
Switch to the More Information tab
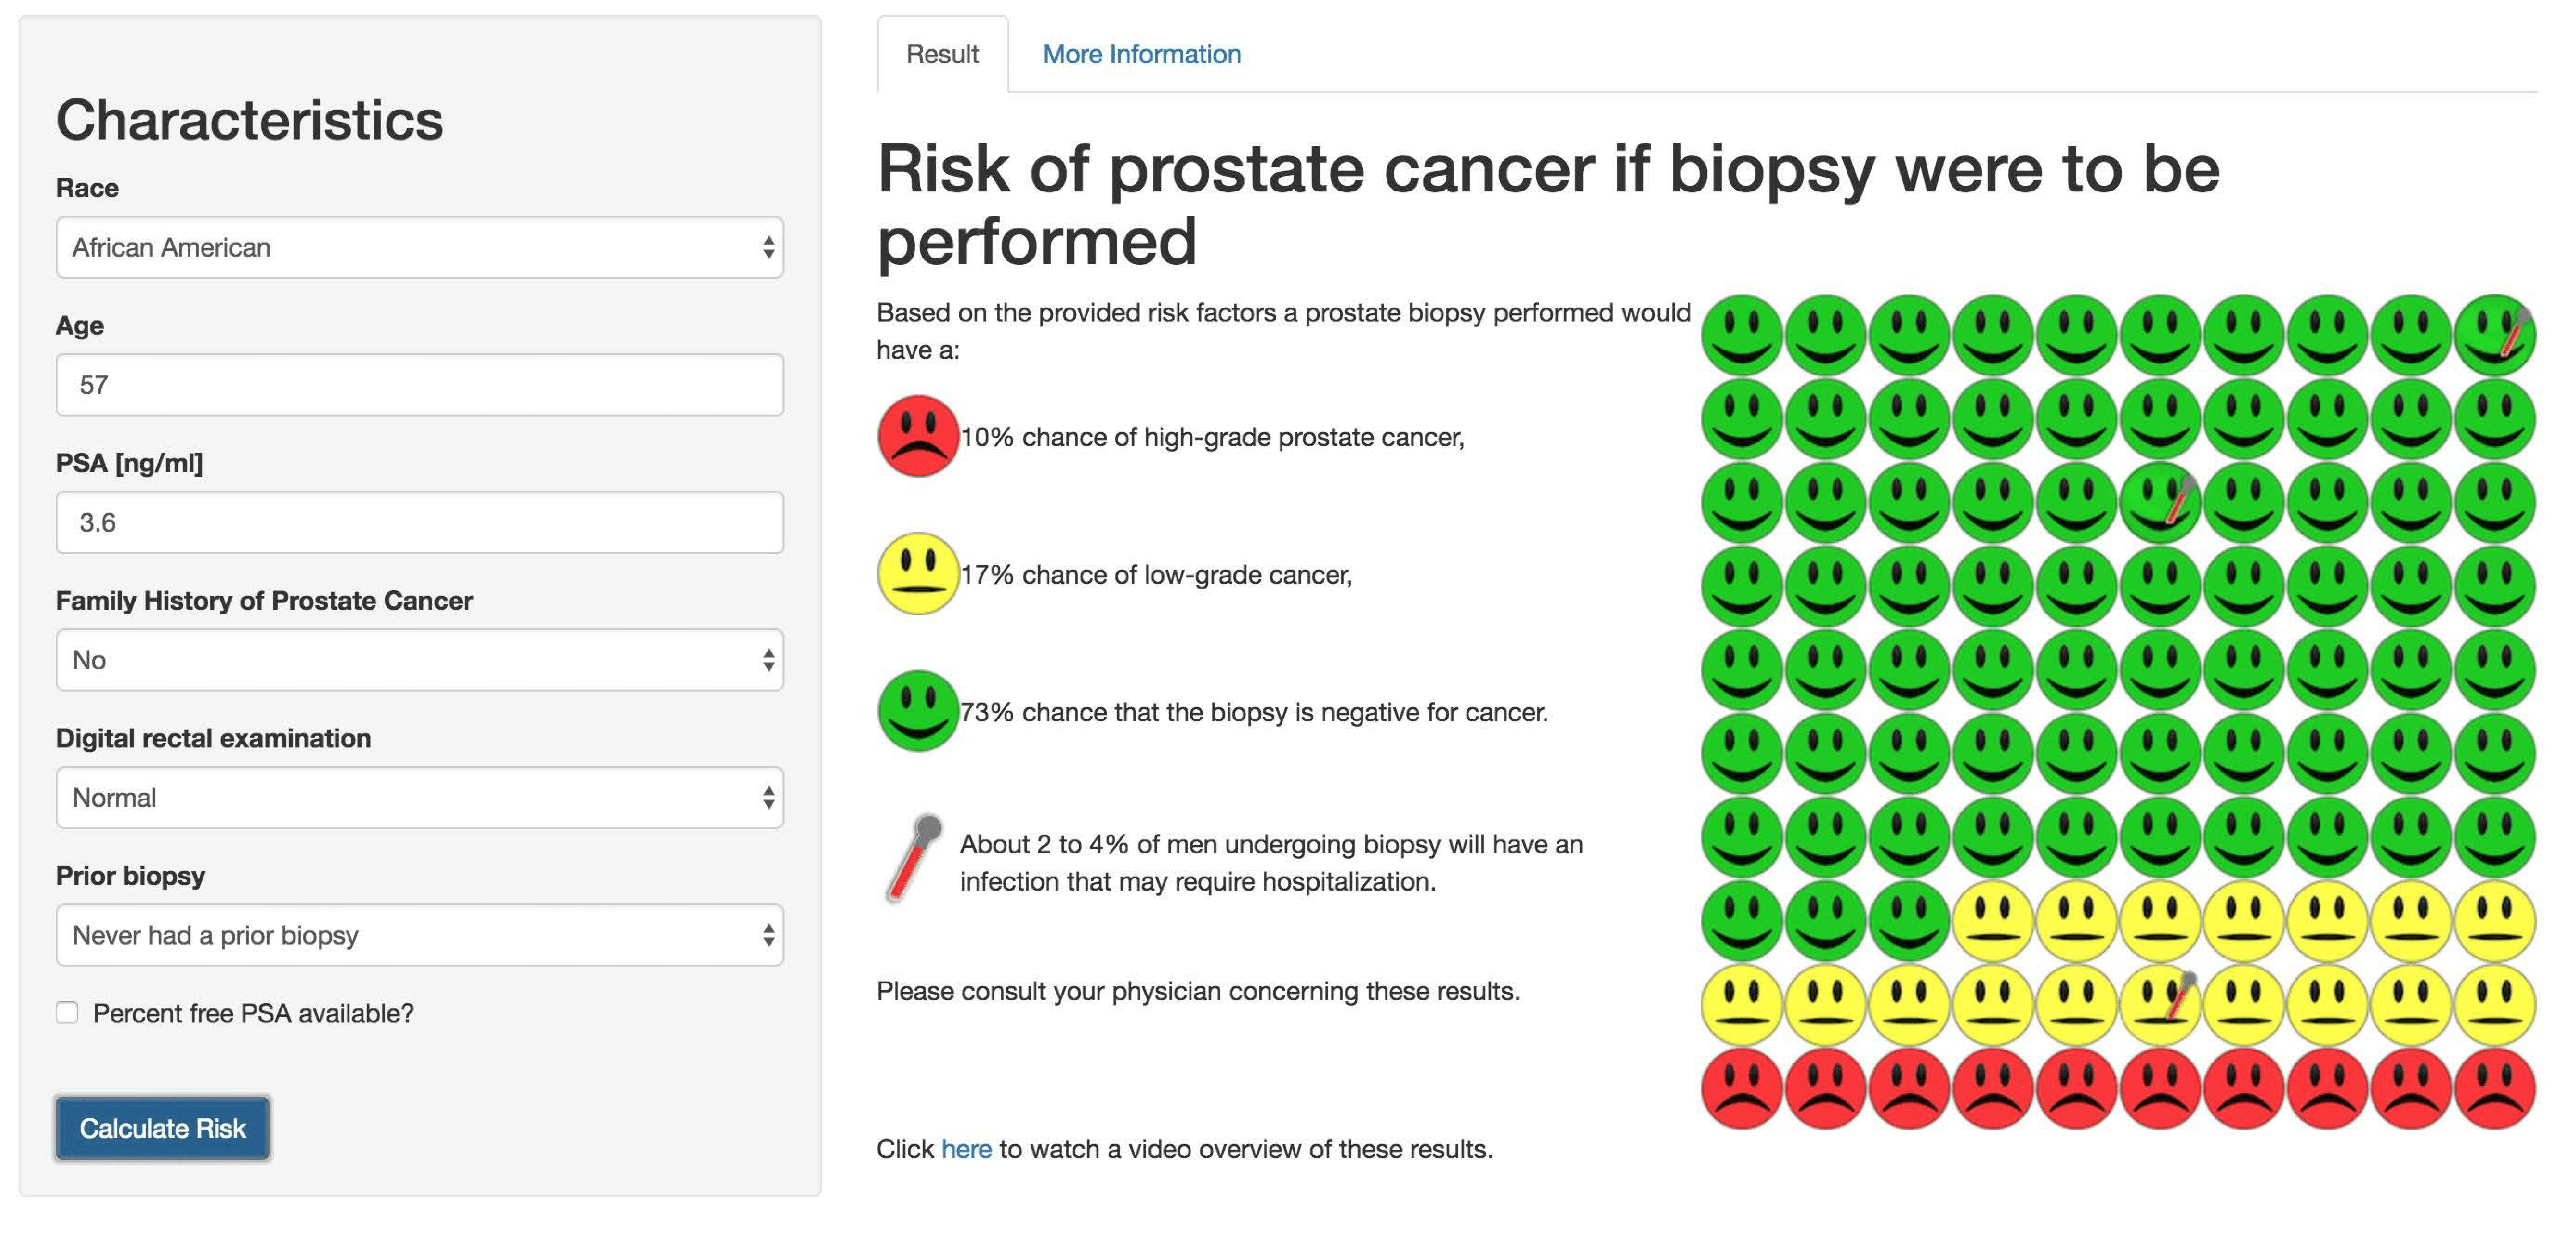click(1141, 54)
